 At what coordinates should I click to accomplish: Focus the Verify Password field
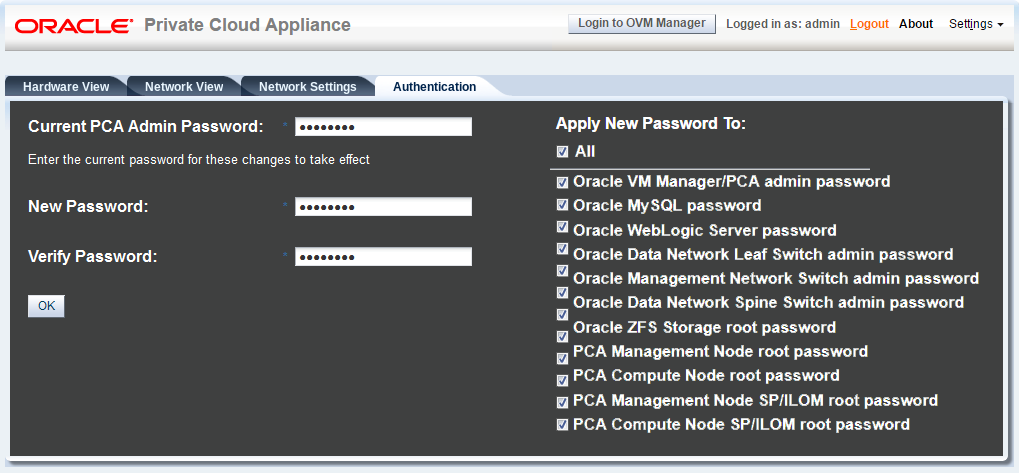click(383, 257)
